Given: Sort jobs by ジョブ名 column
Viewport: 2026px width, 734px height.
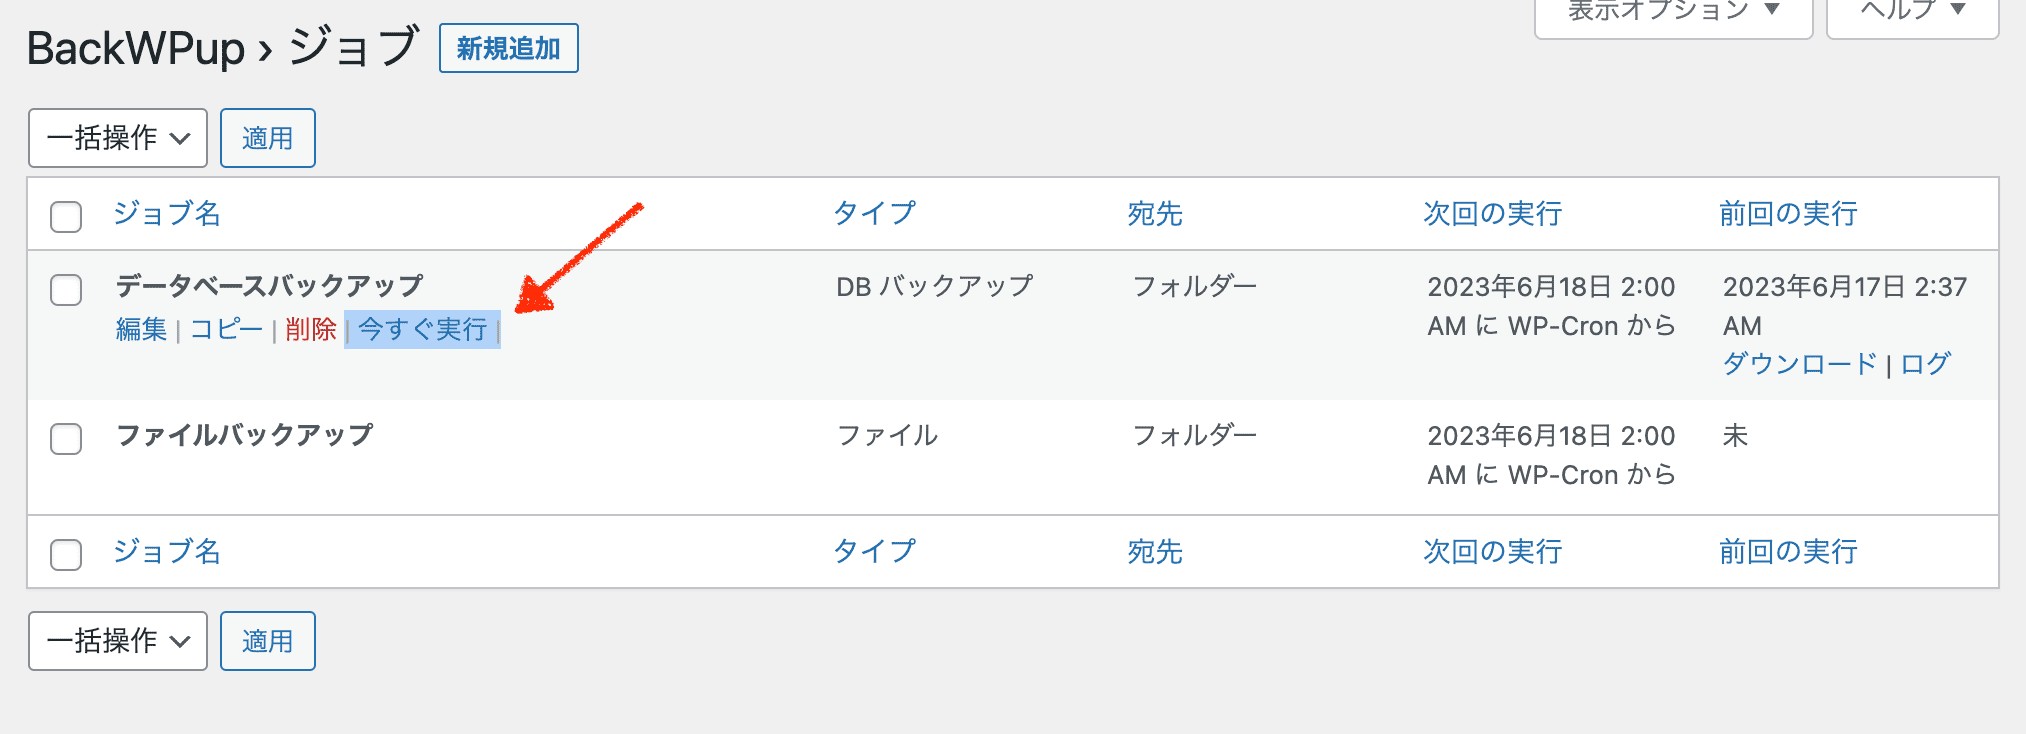Looking at the screenshot, I should [x=166, y=213].
